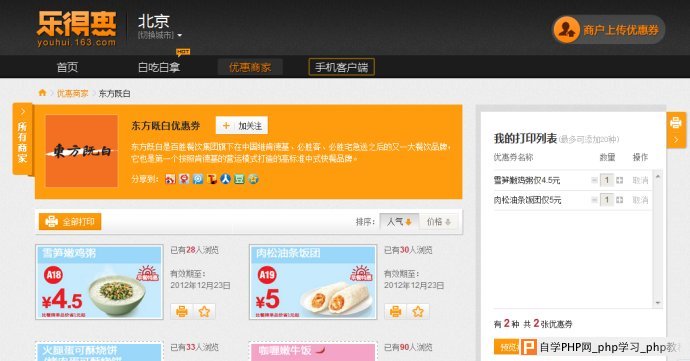The image size is (690, 361).
Task: Open the 肉松油条饭团 ¥5 coupon image
Action: point(313,282)
